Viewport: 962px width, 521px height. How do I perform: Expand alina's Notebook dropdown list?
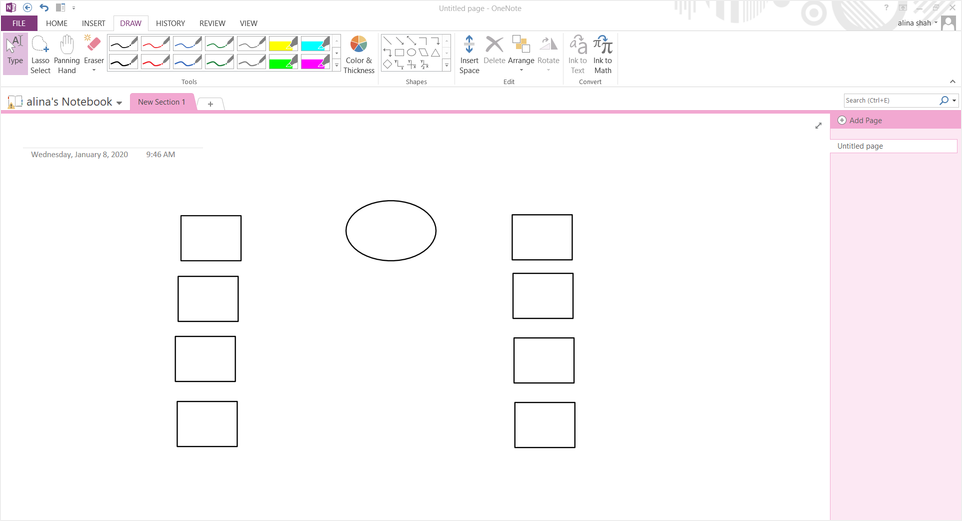119,103
